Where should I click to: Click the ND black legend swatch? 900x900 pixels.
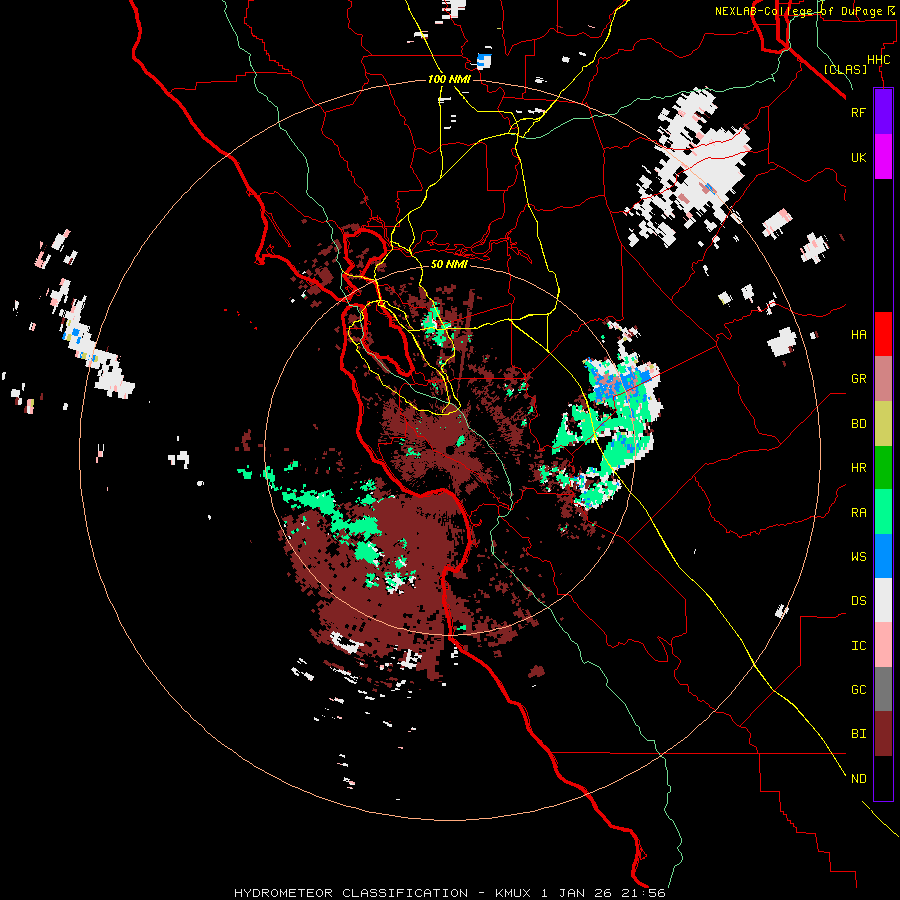883,778
